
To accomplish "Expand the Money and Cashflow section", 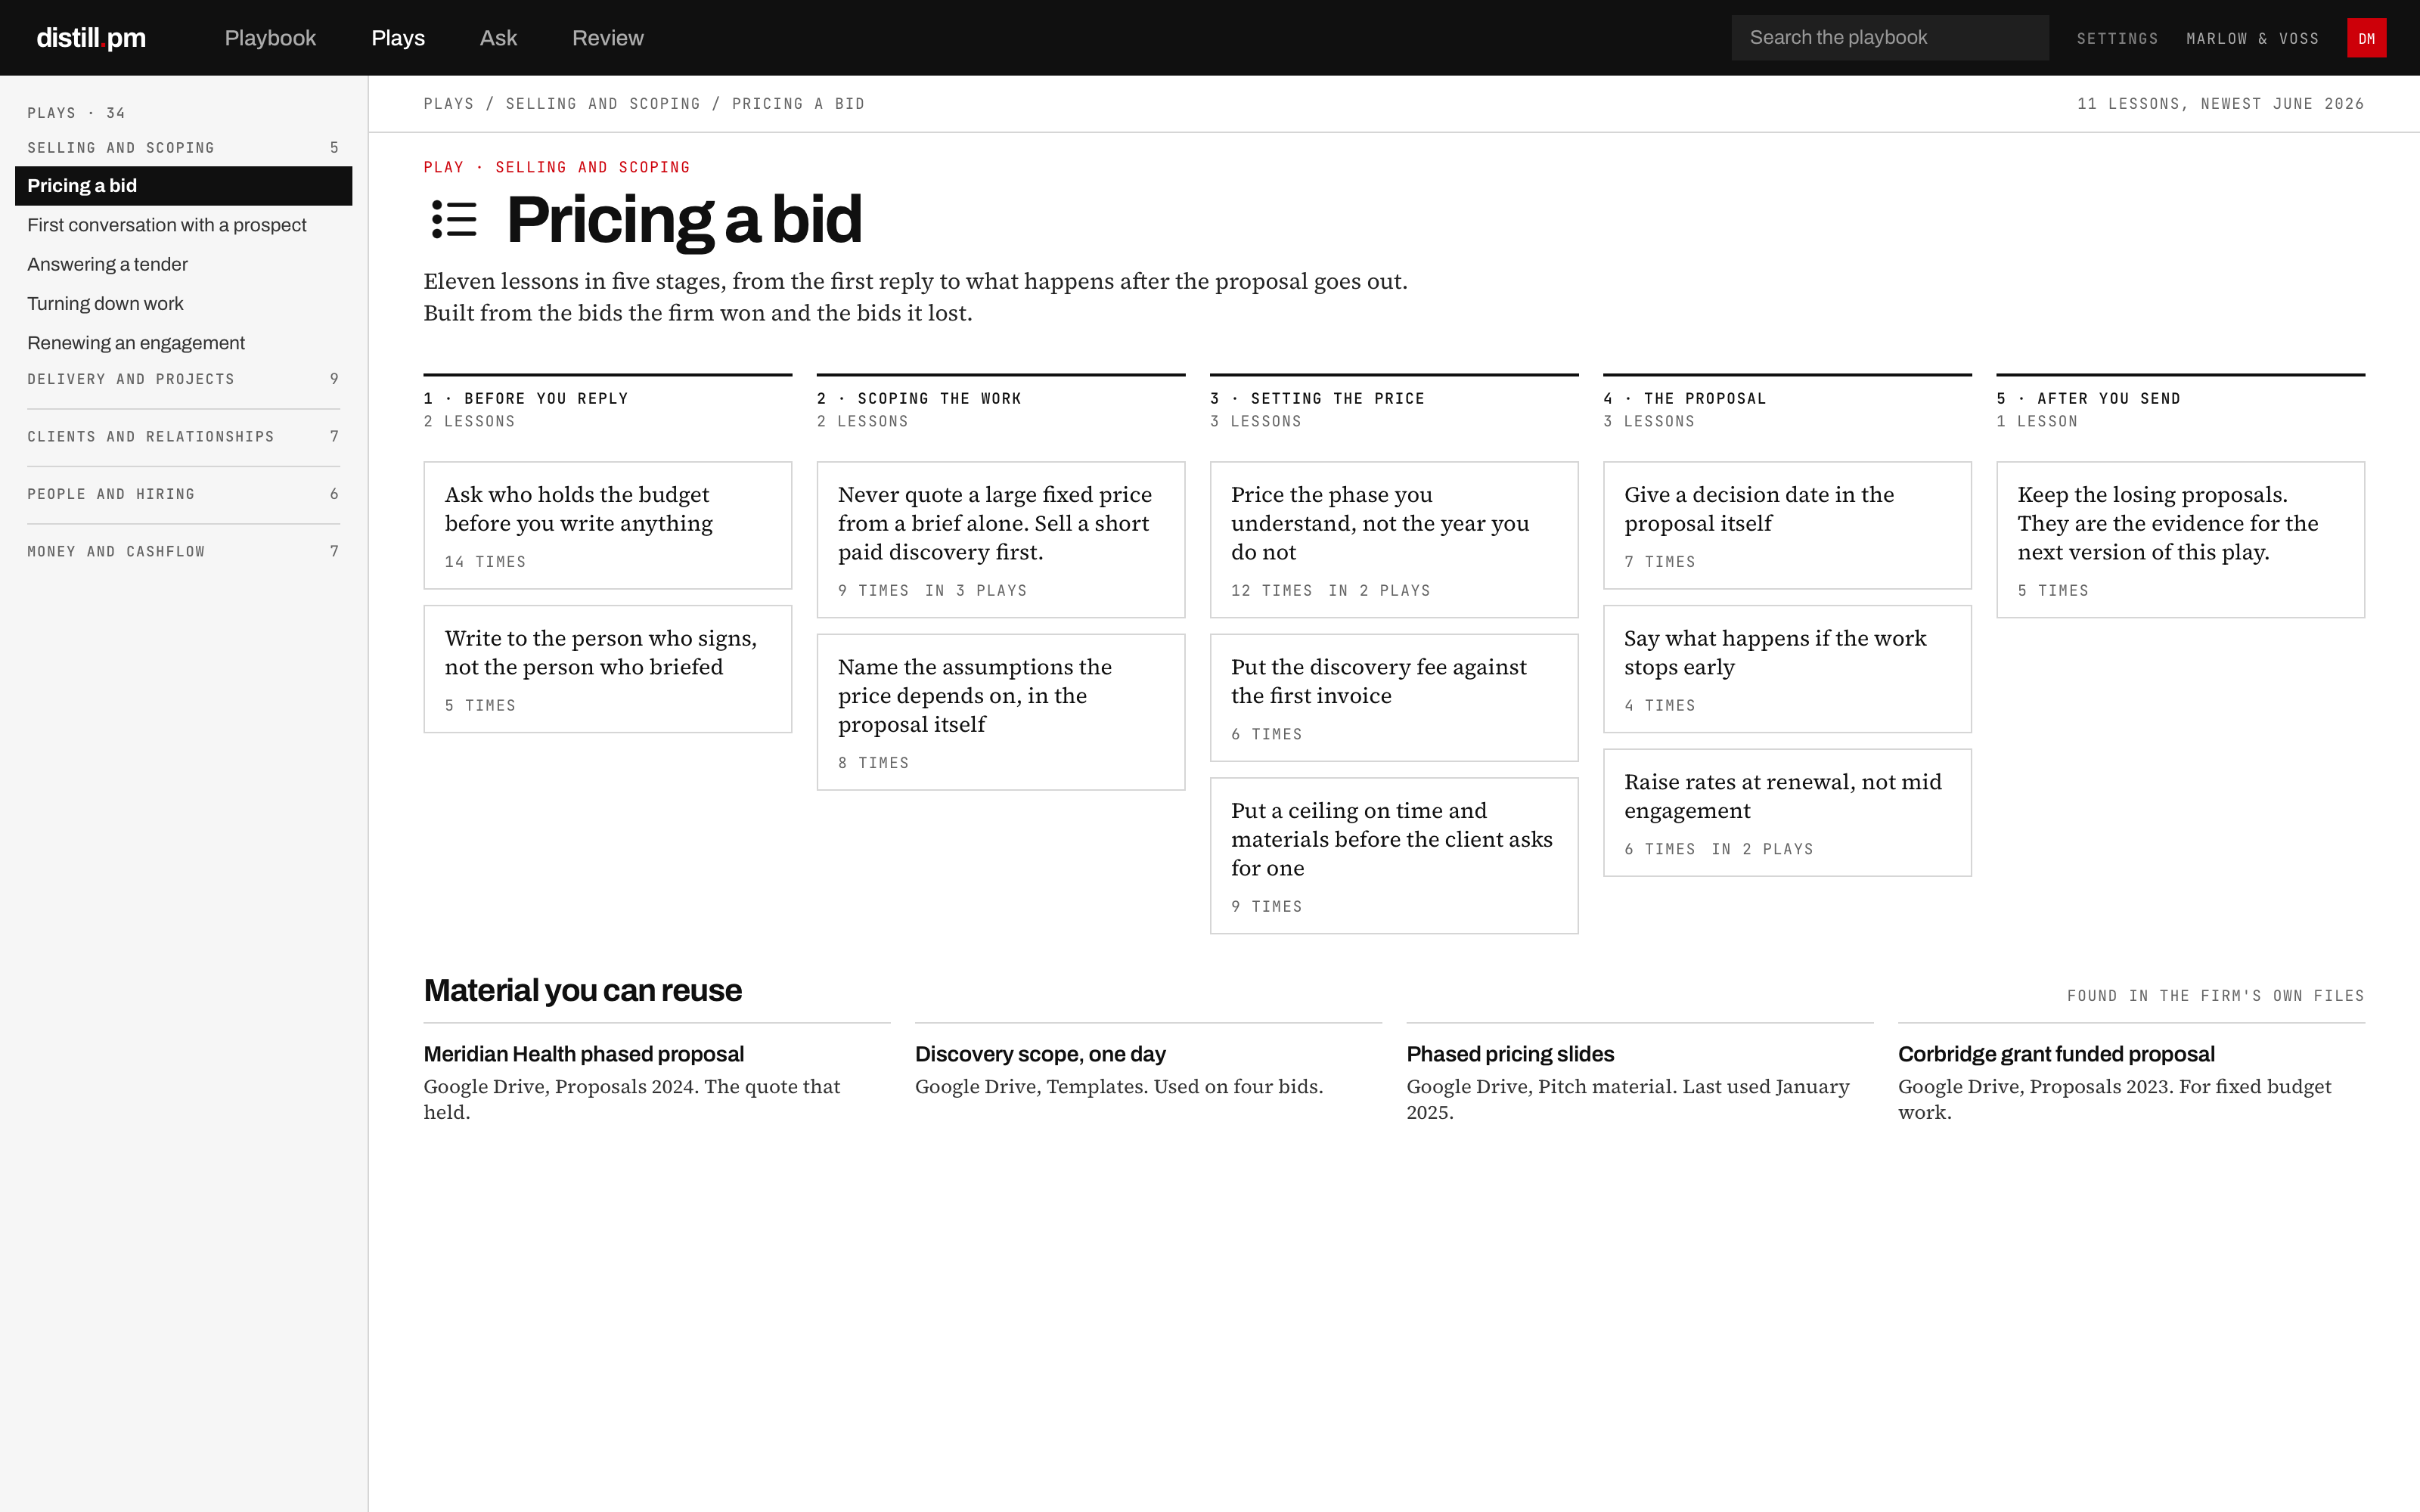I will [183, 552].
